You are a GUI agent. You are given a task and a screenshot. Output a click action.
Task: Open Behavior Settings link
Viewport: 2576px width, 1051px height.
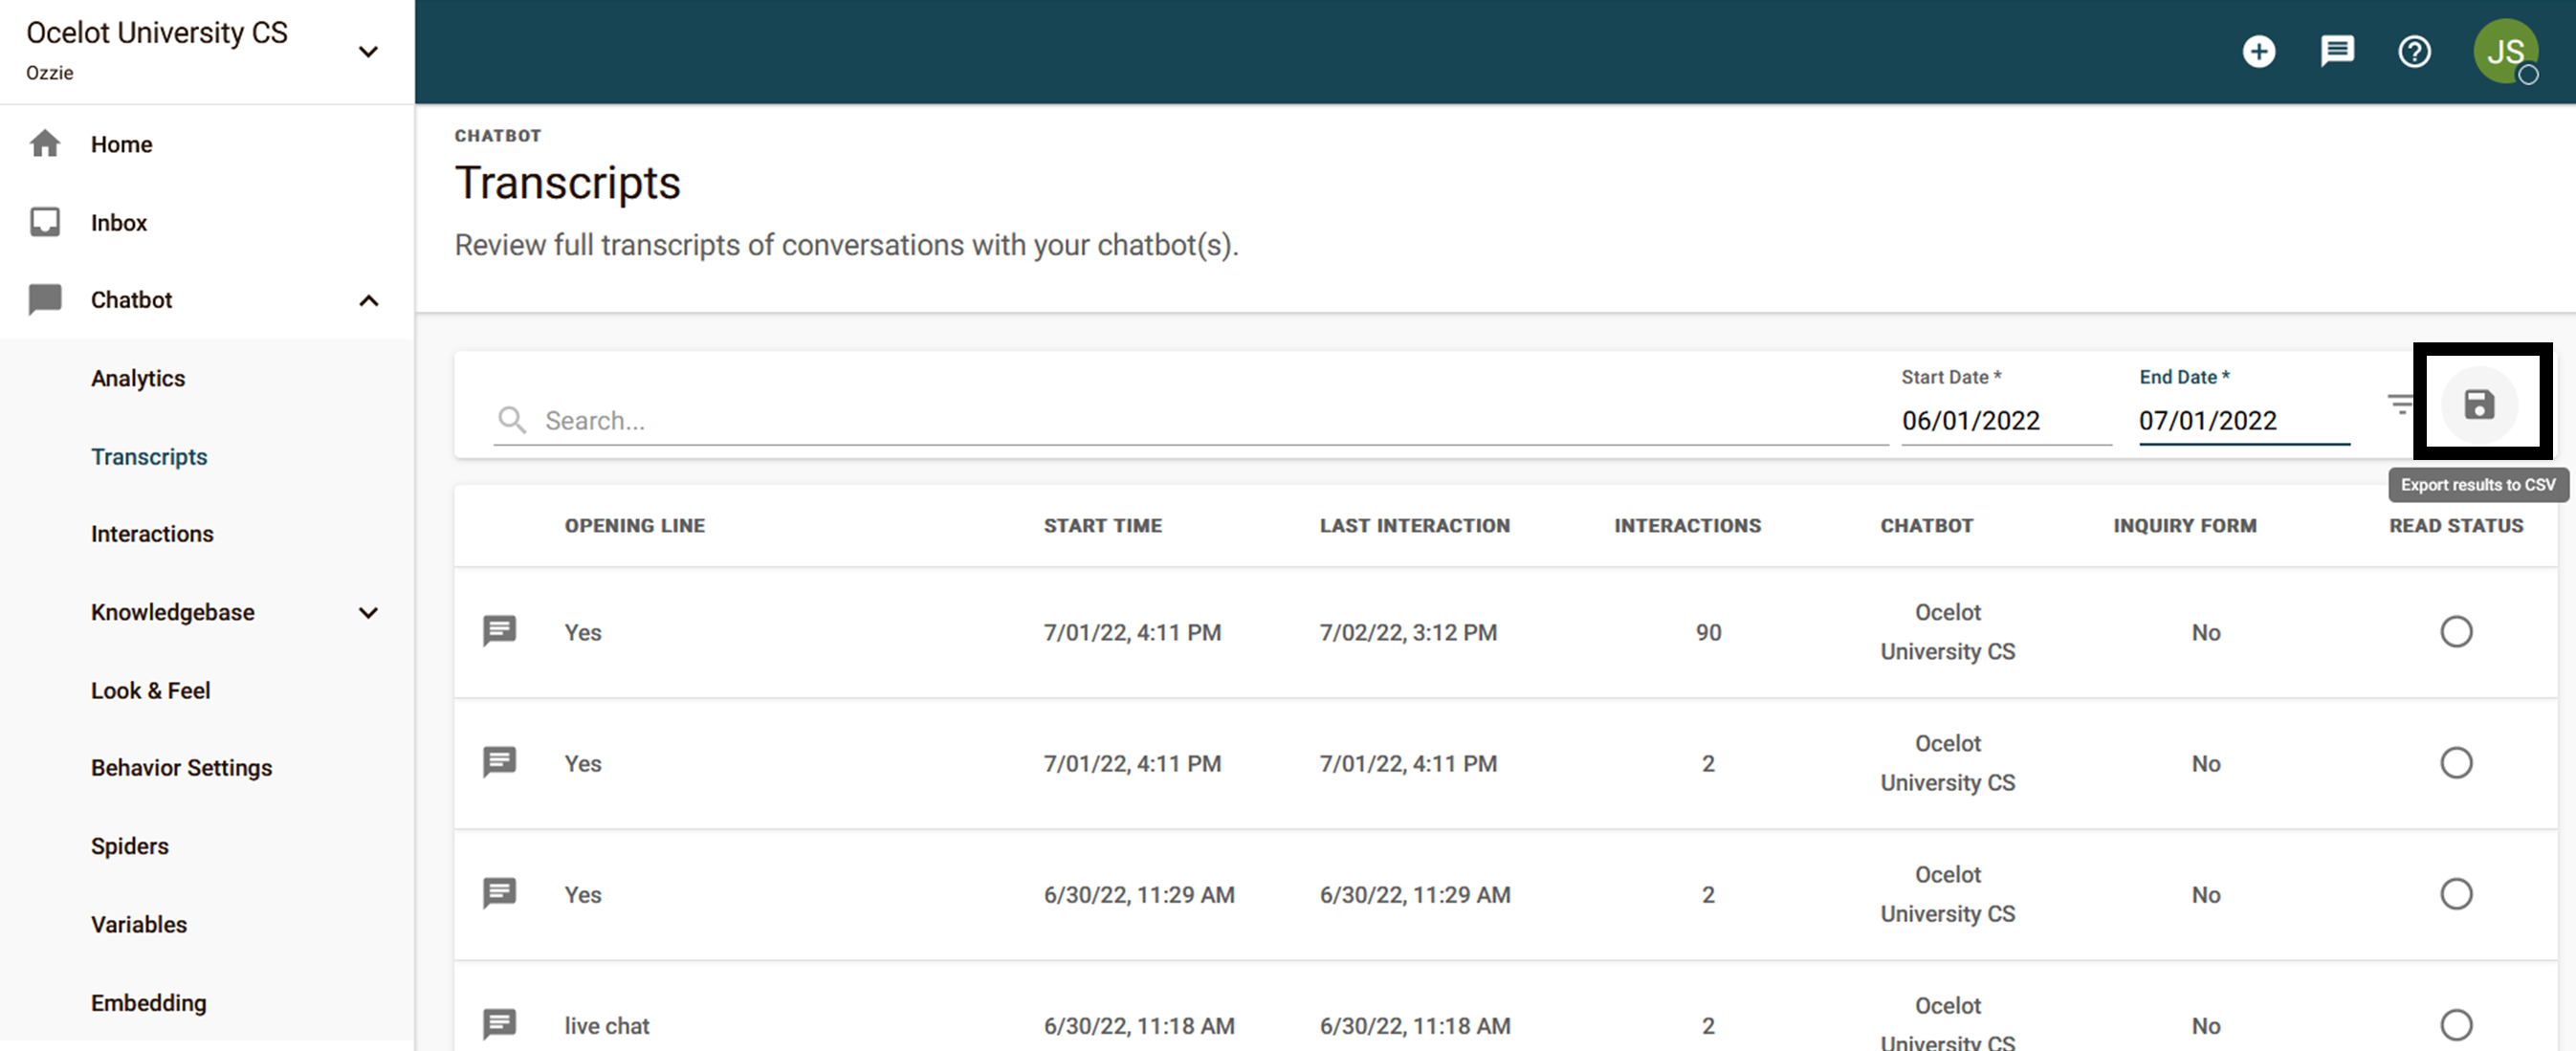pyautogui.click(x=181, y=768)
